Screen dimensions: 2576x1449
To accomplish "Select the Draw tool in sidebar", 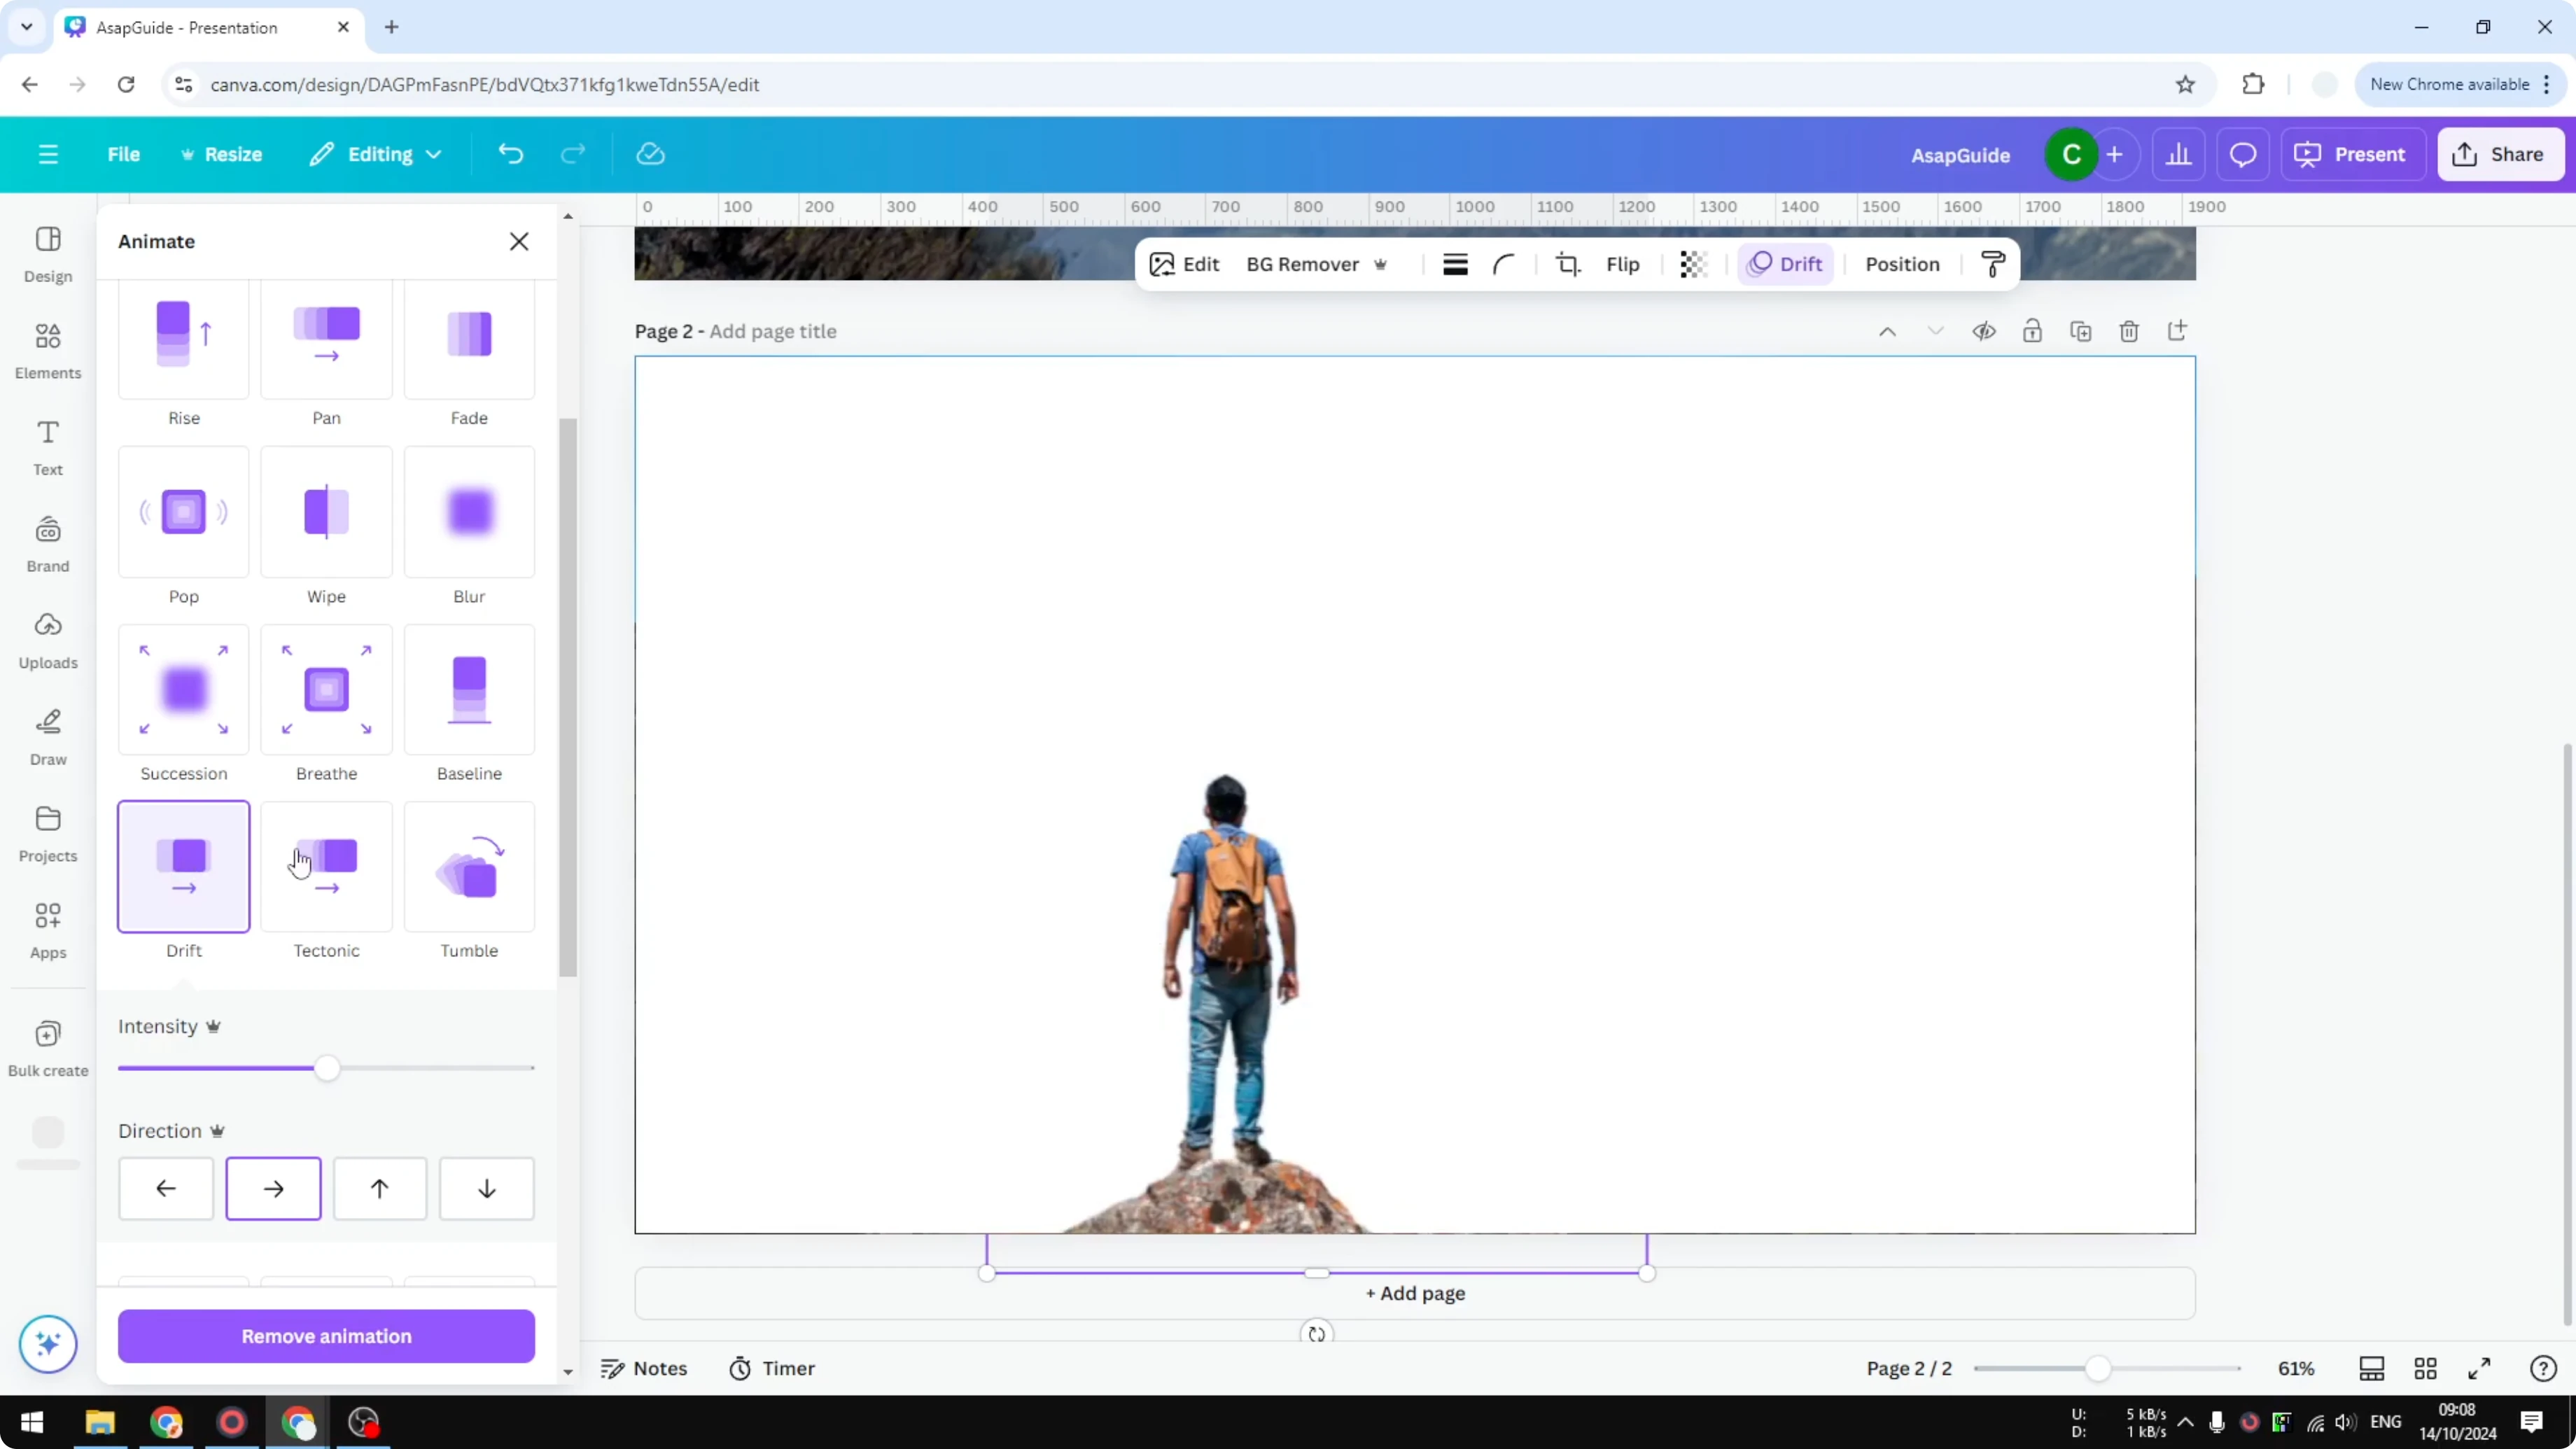I will (x=47, y=737).
